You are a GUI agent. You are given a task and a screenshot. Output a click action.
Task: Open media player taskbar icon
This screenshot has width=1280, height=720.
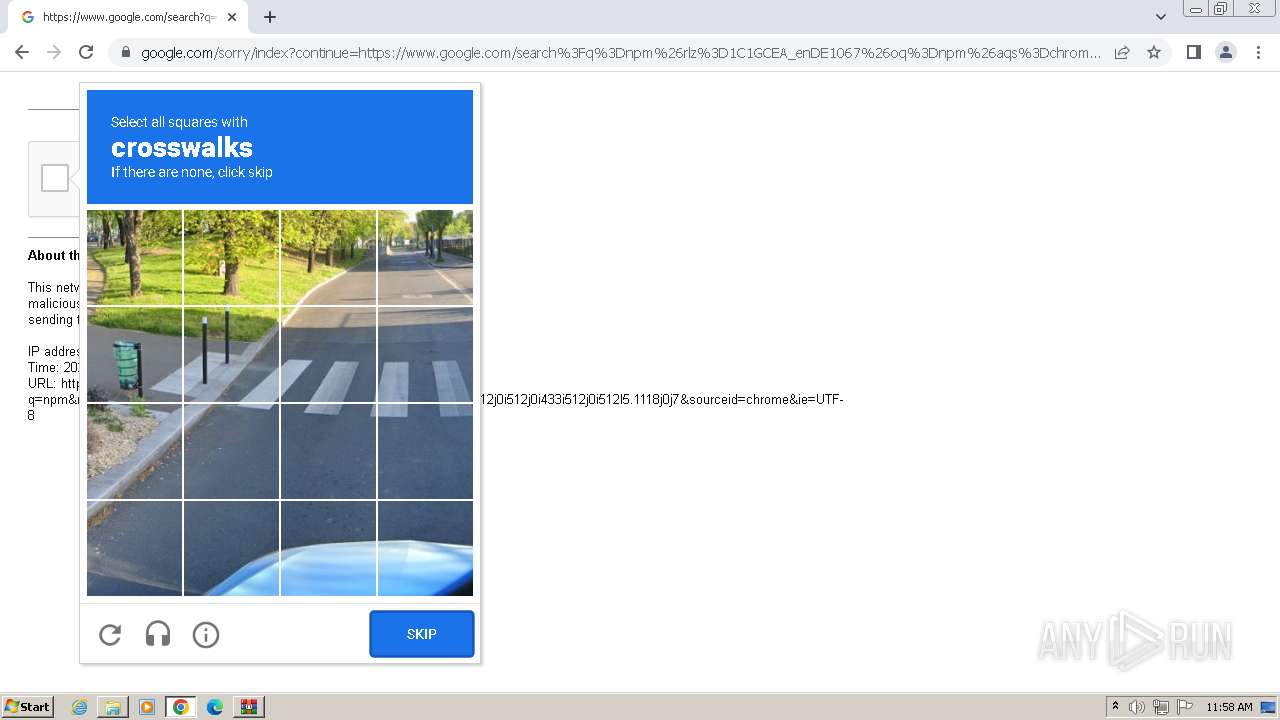click(147, 707)
